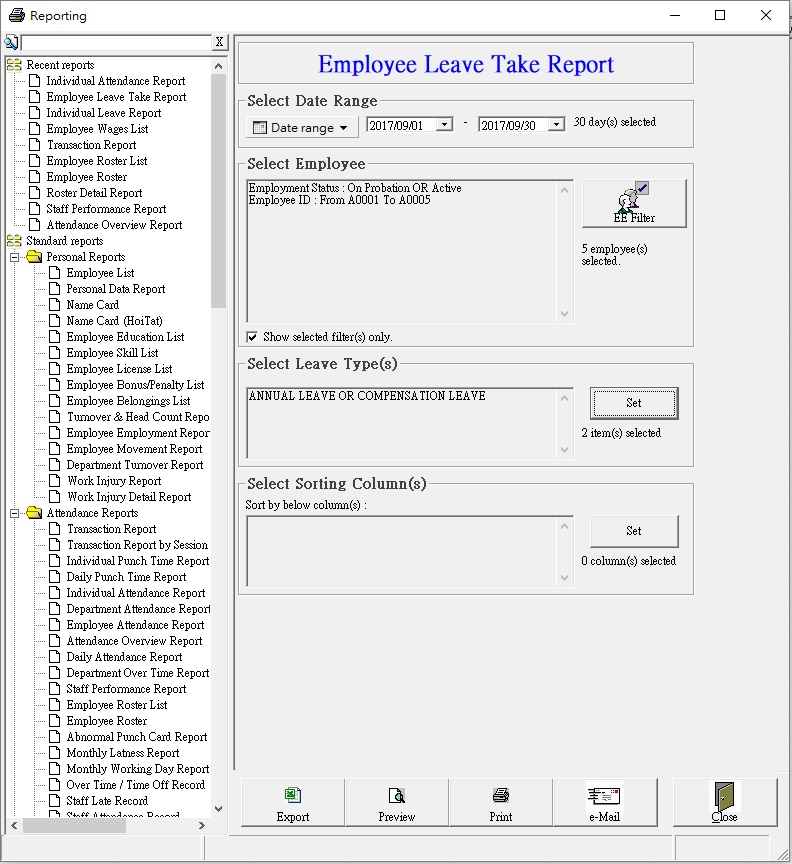Click the report tree up arrow
The height and width of the screenshot is (864, 792).
click(x=219, y=66)
